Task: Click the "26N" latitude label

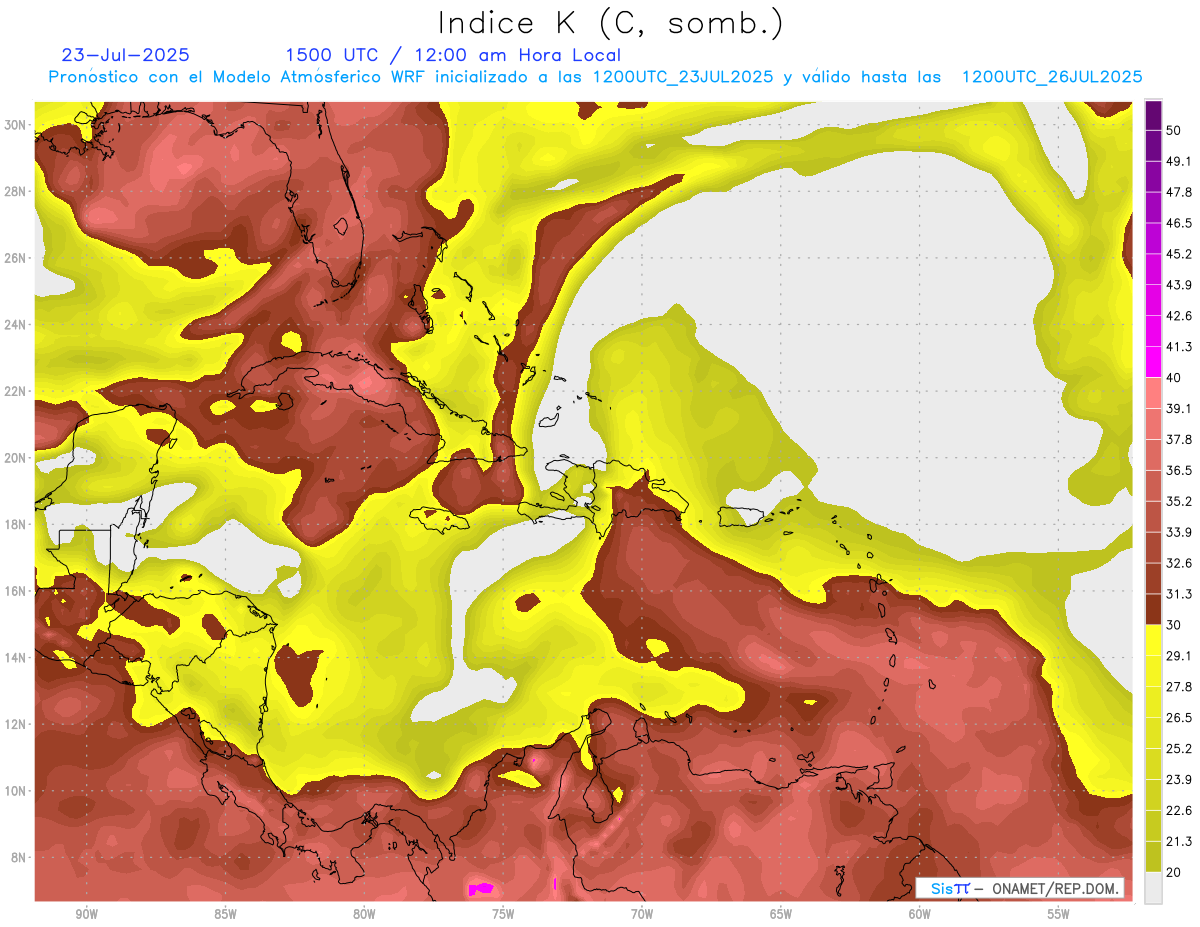Action: point(15,257)
